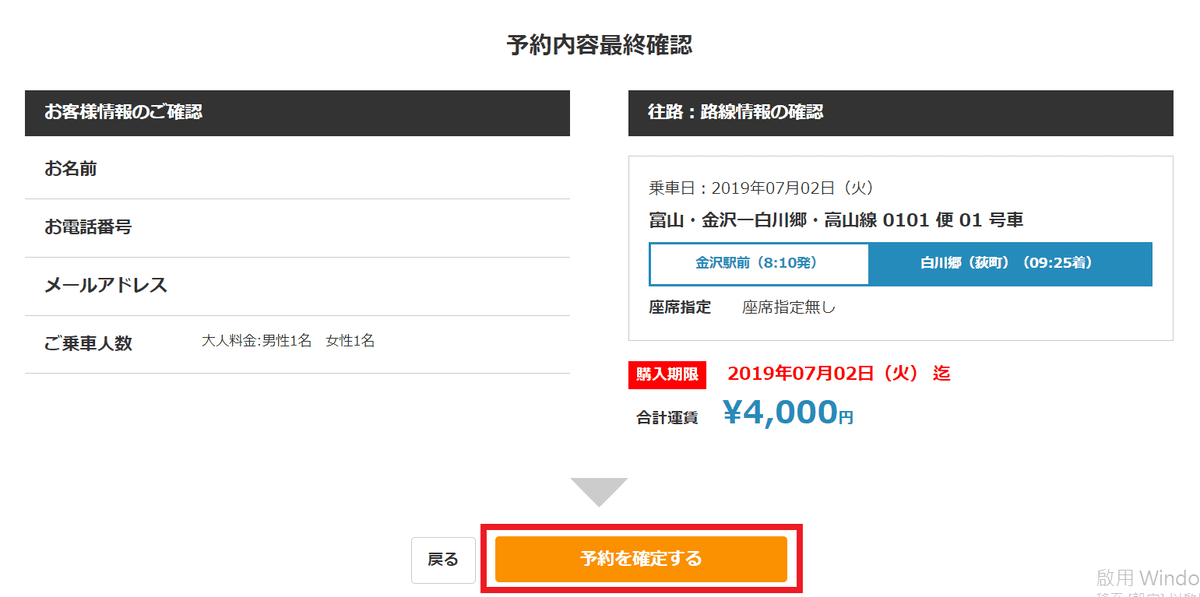Viewport: 1200px width, 597px height.
Task: Click the gray downward triangle arrow
Action: [x=599, y=490]
